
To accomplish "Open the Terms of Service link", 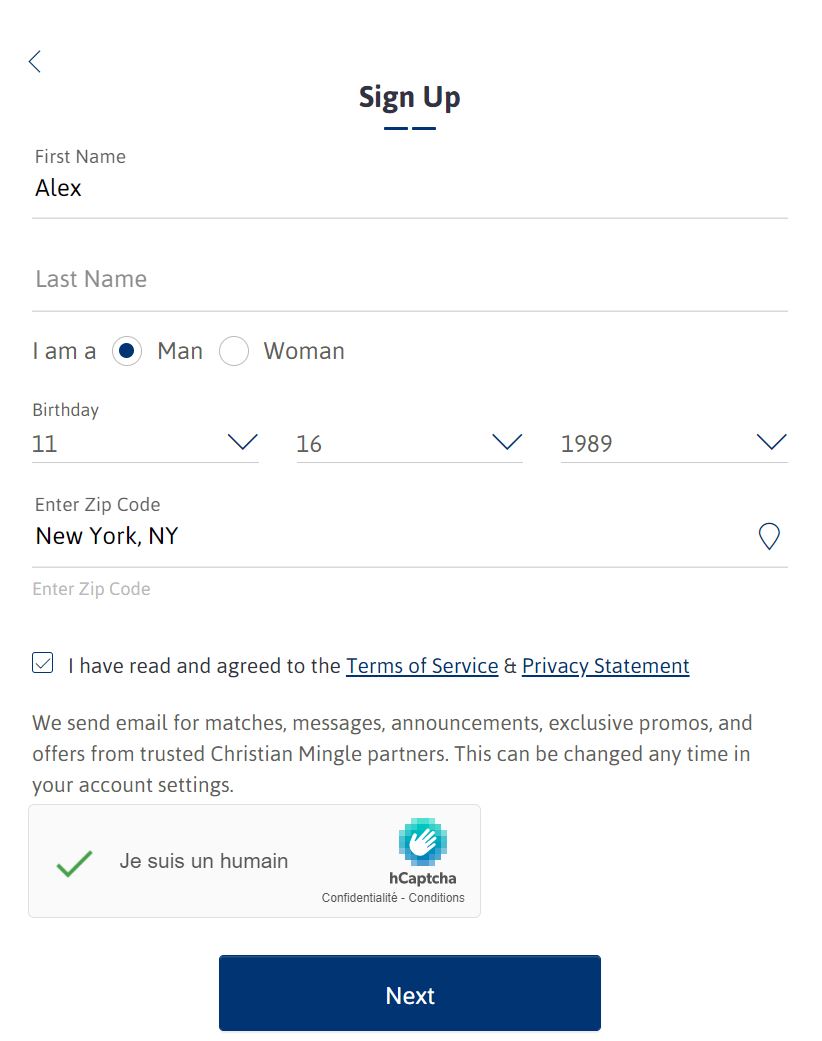I will pos(422,666).
